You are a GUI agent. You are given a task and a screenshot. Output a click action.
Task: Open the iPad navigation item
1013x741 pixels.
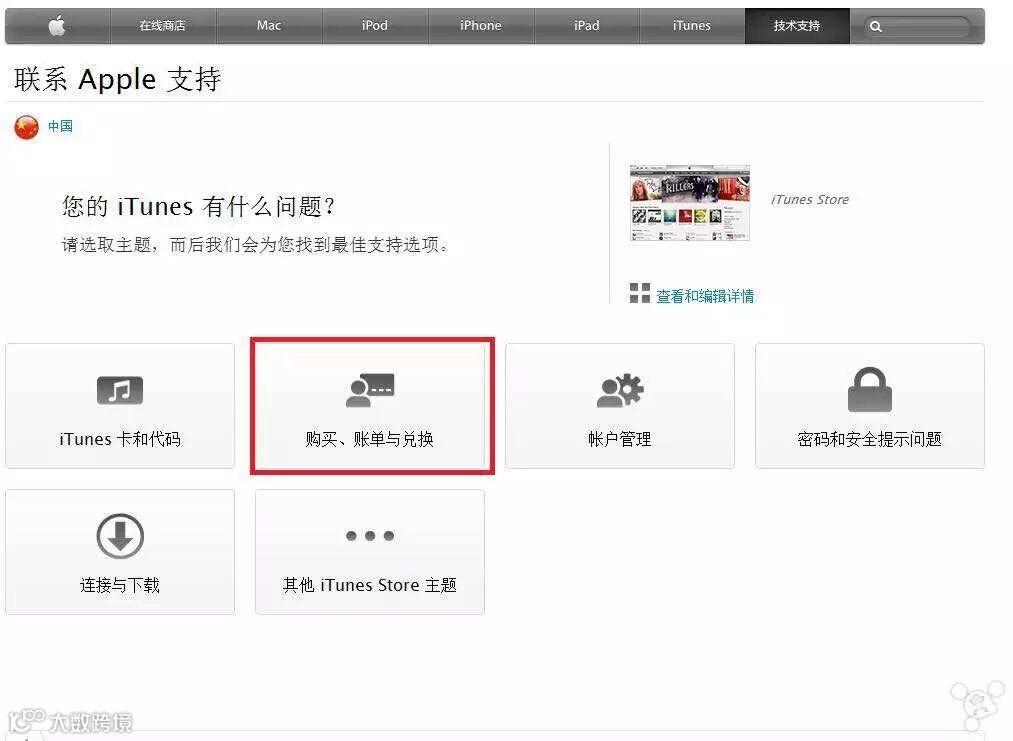click(587, 26)
